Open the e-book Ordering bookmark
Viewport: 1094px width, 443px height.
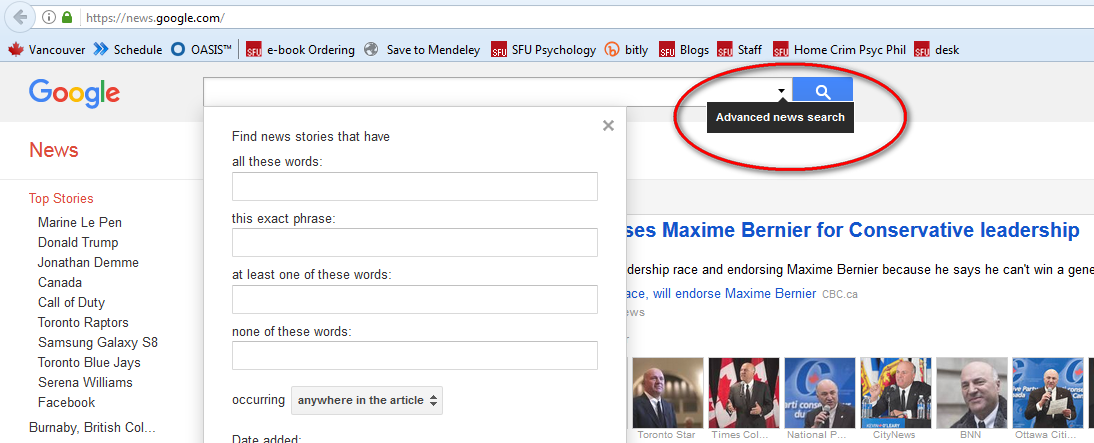coord(301,50)
